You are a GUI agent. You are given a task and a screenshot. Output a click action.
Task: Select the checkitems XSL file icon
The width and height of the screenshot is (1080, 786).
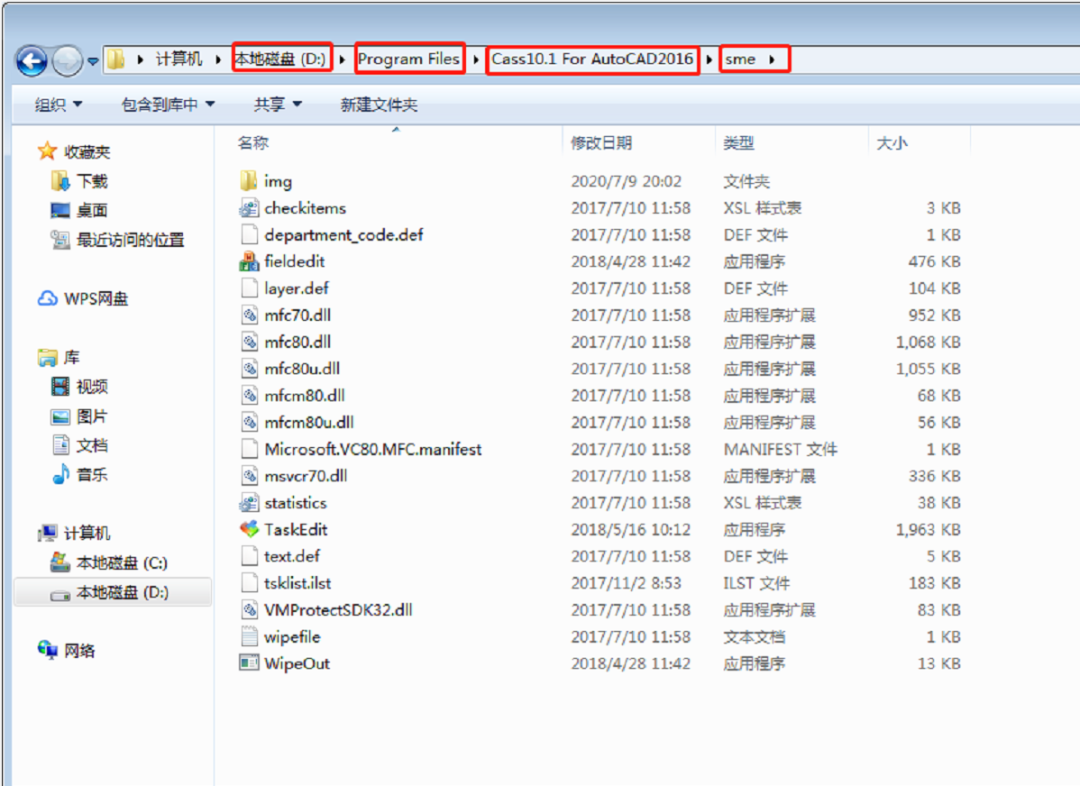[249, 208]
